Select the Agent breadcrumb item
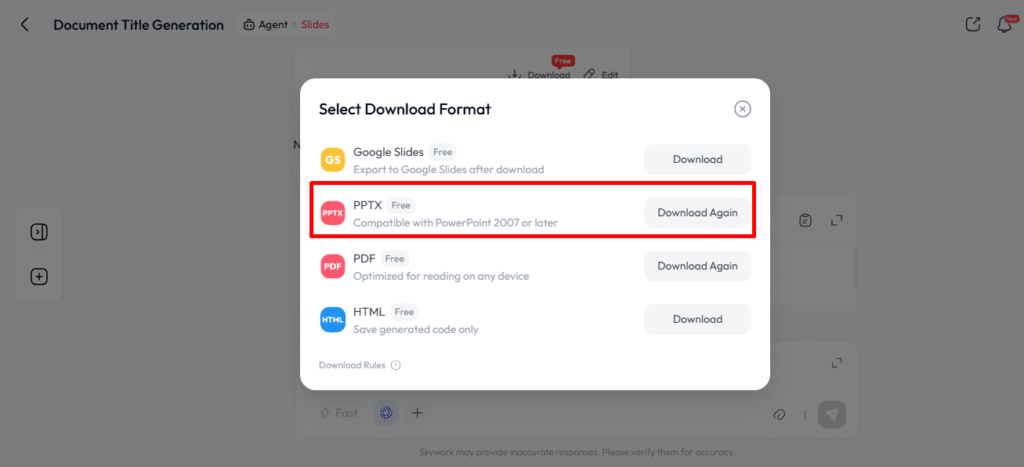Viewport: 1024px width, 467px height. (265, 25)
